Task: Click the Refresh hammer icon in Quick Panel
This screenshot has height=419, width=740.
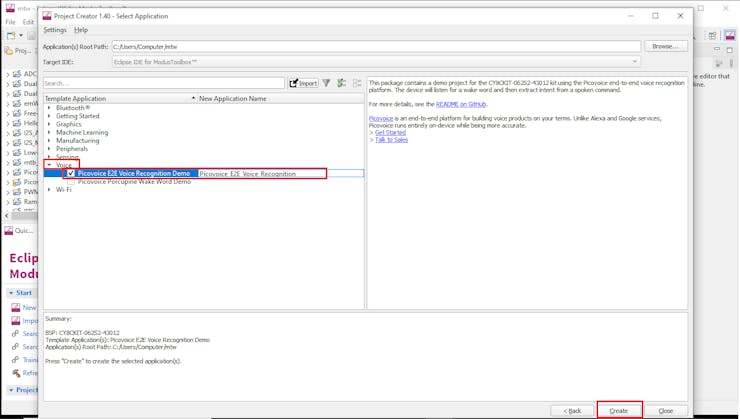Action: [16, 373]
